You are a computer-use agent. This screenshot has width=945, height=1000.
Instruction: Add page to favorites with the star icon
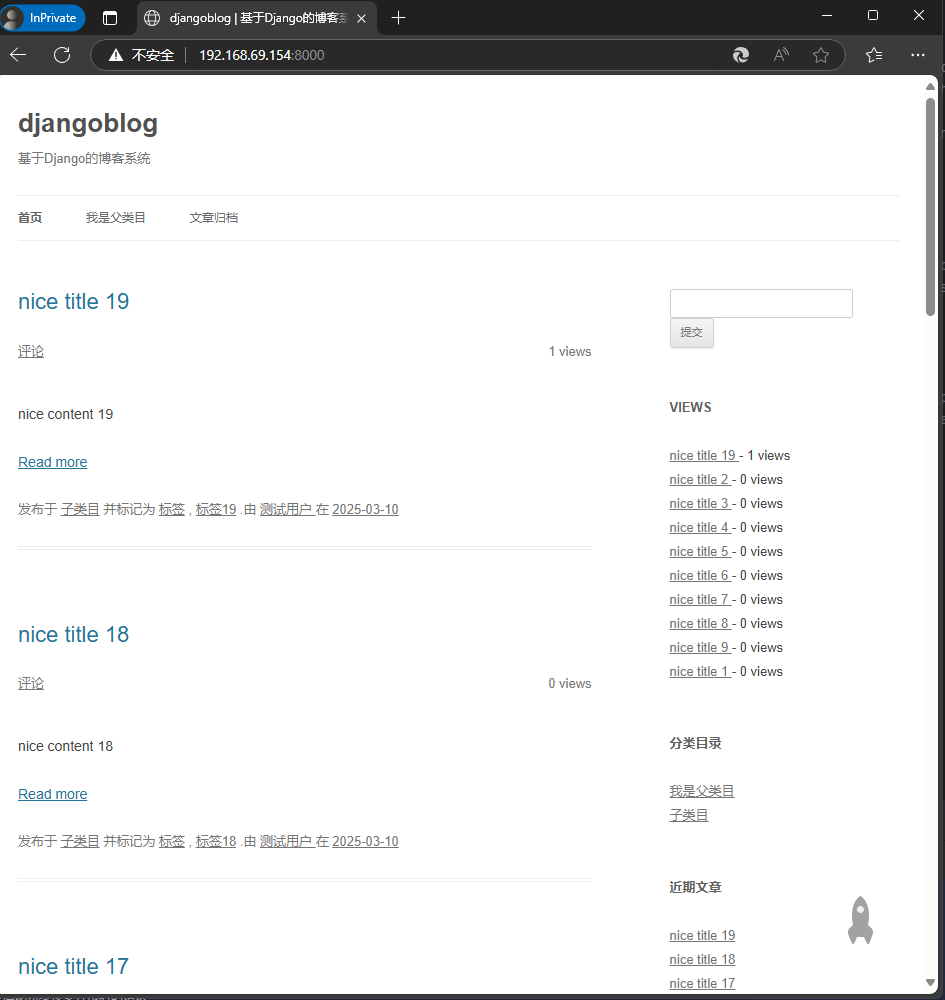click(821, 55)
